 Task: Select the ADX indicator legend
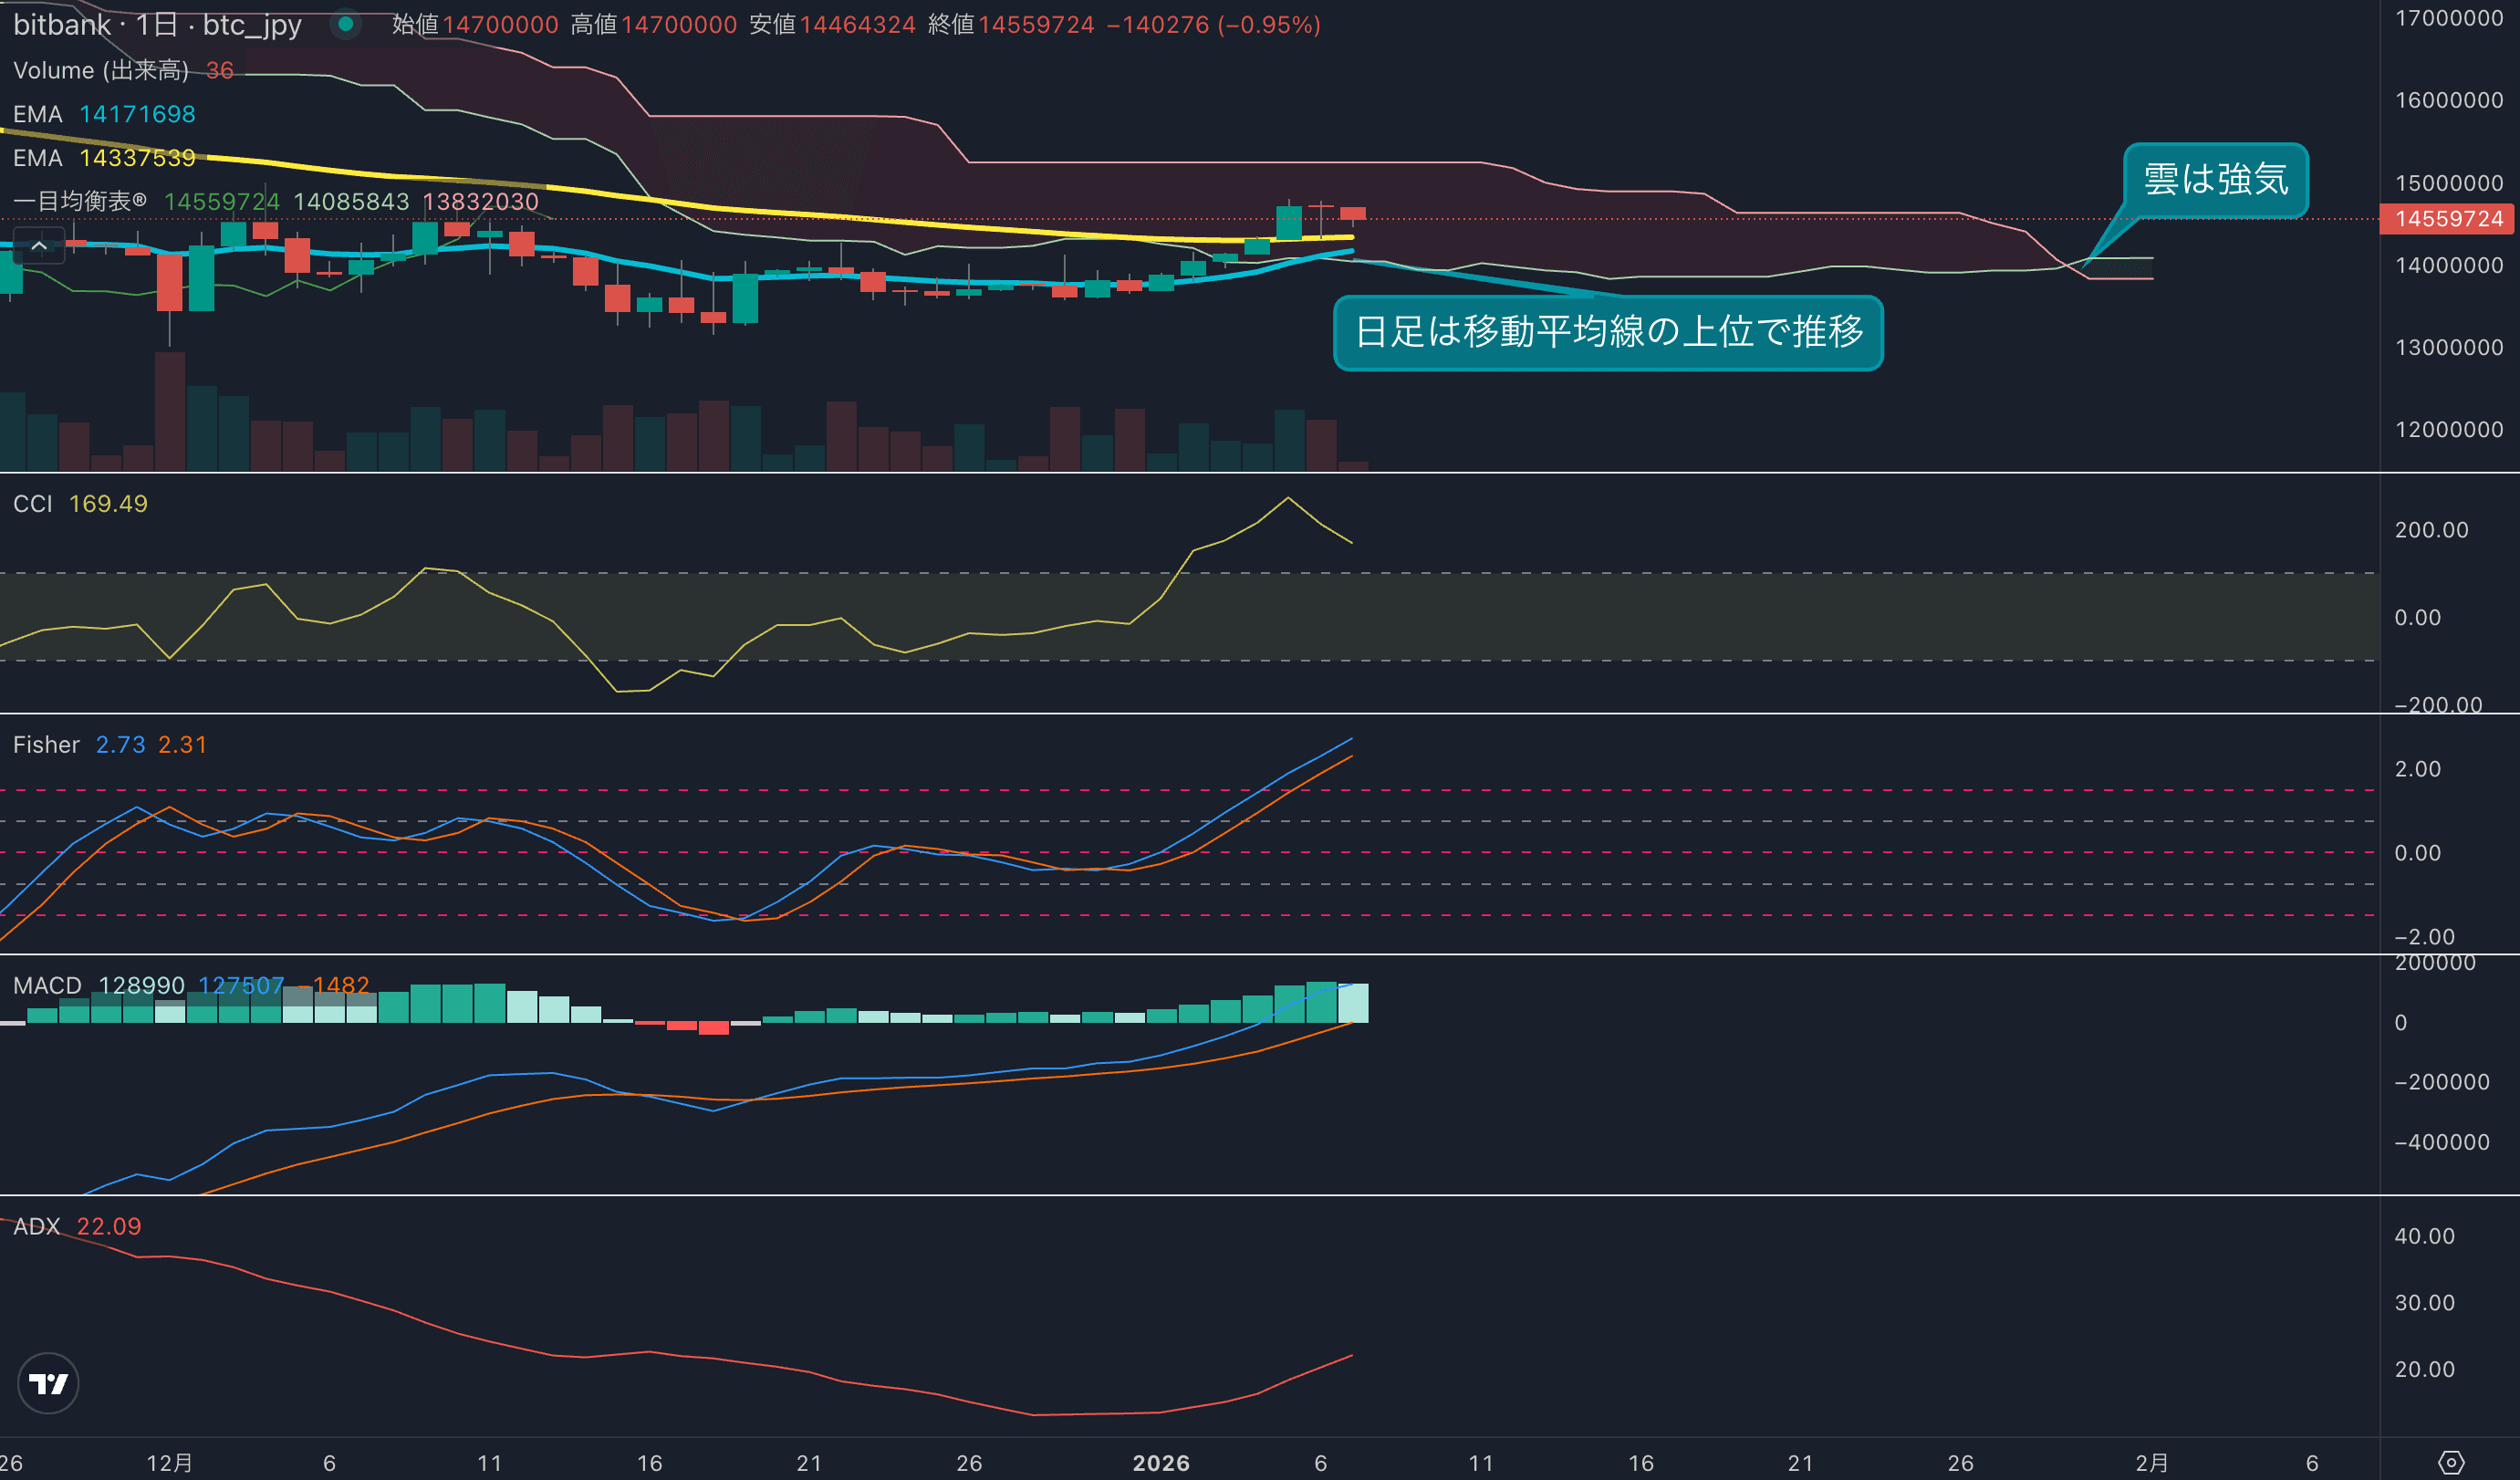coord(37,1226)
